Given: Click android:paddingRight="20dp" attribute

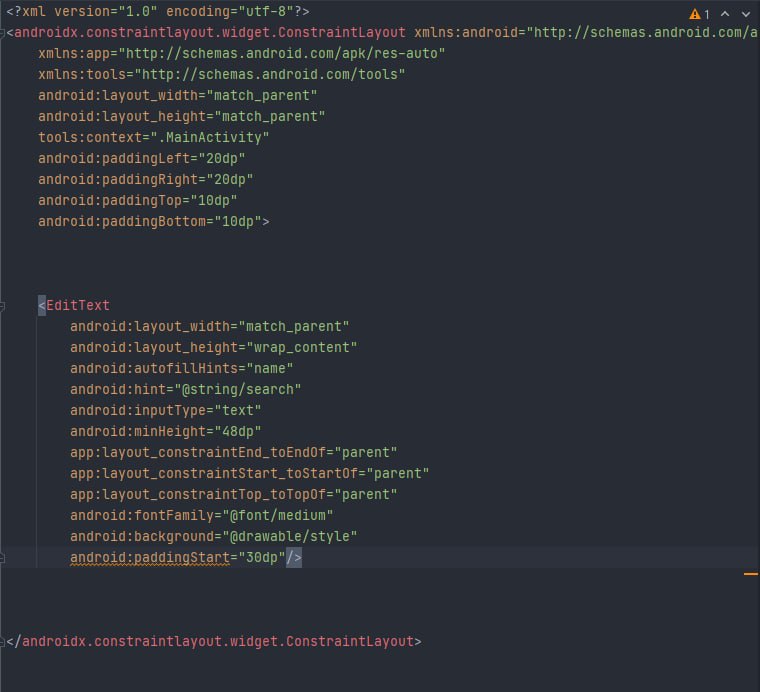Looking at the screenshot, I should pos(145,179).
